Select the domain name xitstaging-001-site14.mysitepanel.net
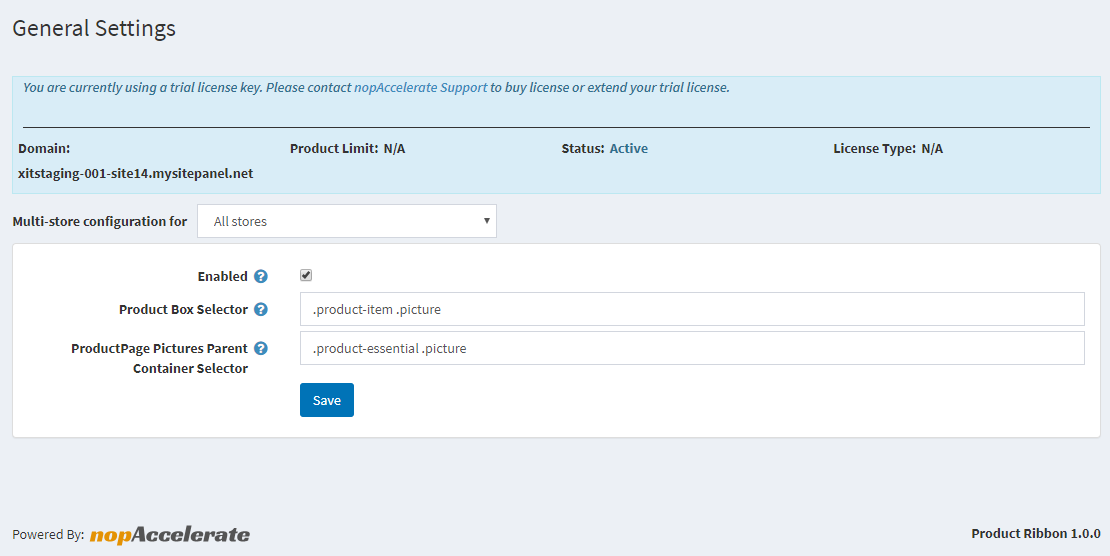This screenshot has height=556, width=1110. point(135,173)
